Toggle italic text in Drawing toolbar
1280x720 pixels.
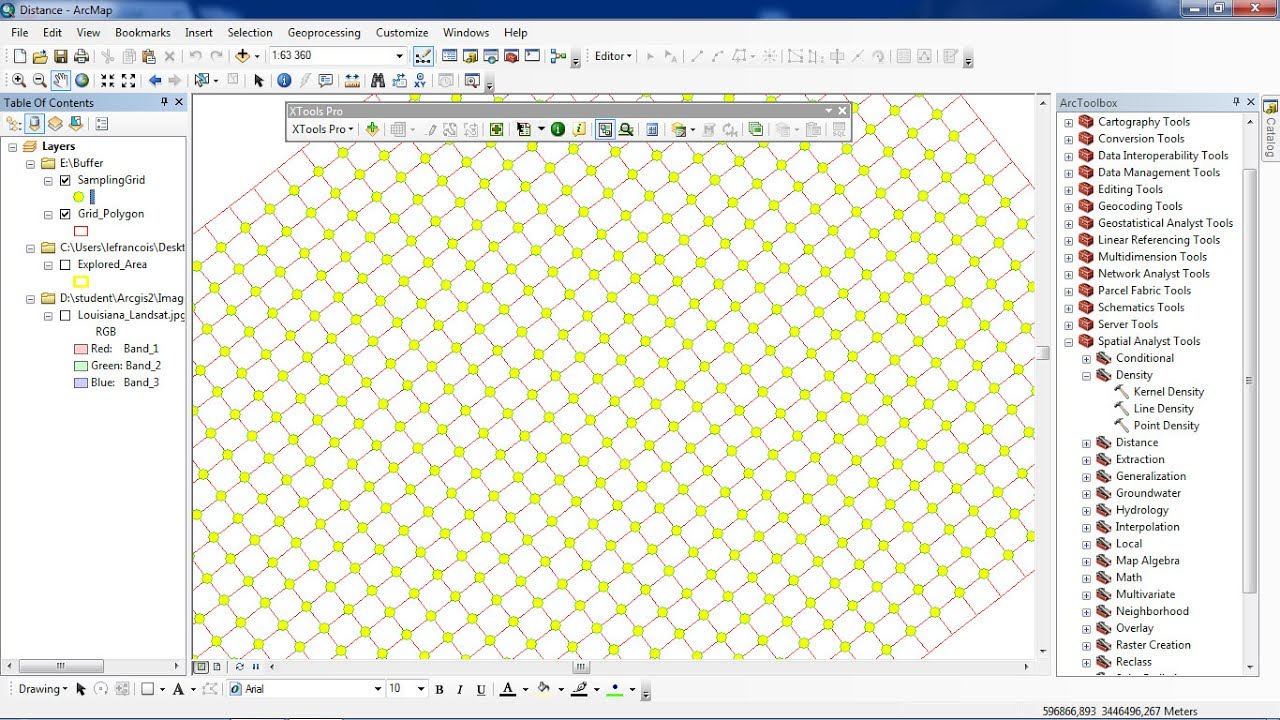[x=460, y=689]
